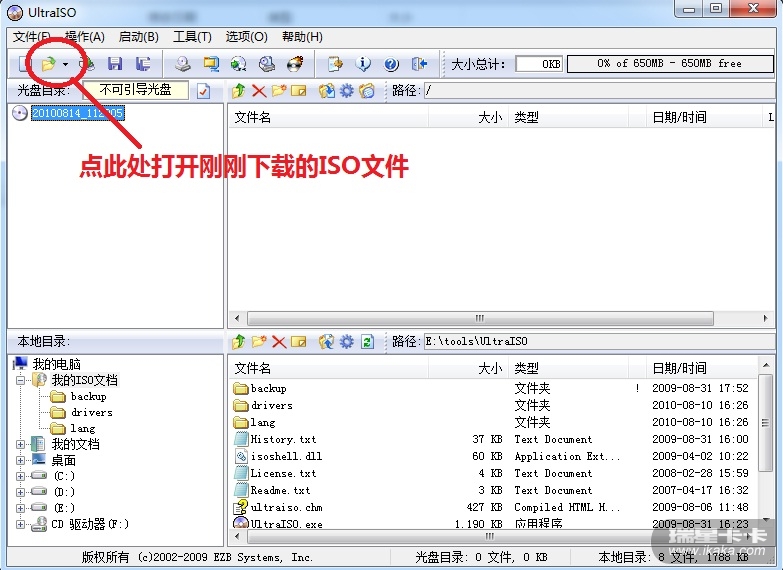The image size is (783, 570).
Task: Click Up folder icon in disc toolbar
Action: click(x=239, y=90)
